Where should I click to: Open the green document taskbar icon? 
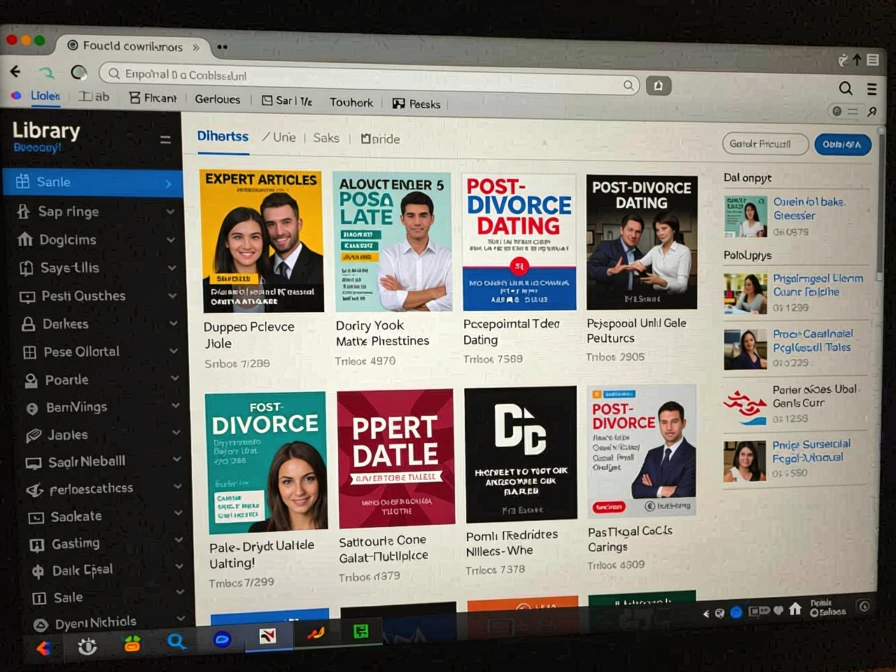click(x=361, y=631)
